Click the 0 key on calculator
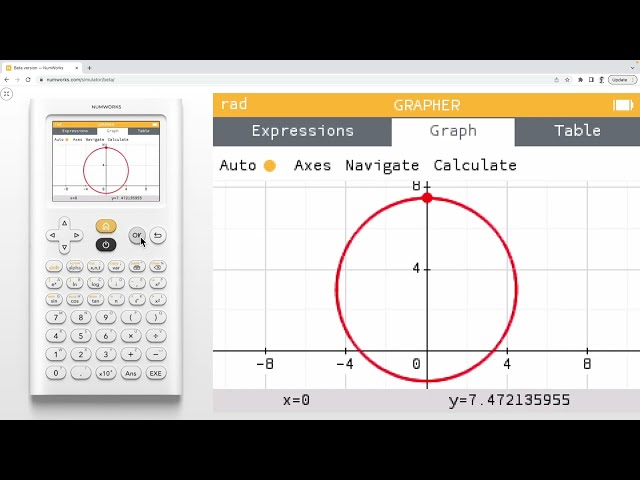 [x=56, y=373]
